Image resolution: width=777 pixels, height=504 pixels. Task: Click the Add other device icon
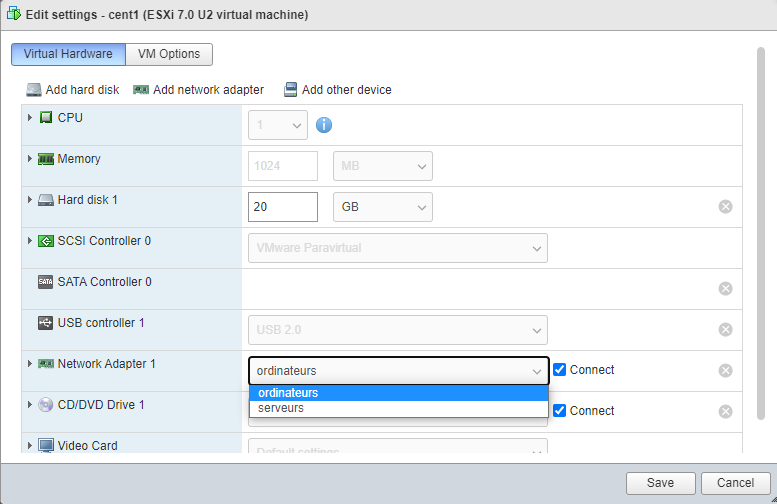[x=290, y=90]
